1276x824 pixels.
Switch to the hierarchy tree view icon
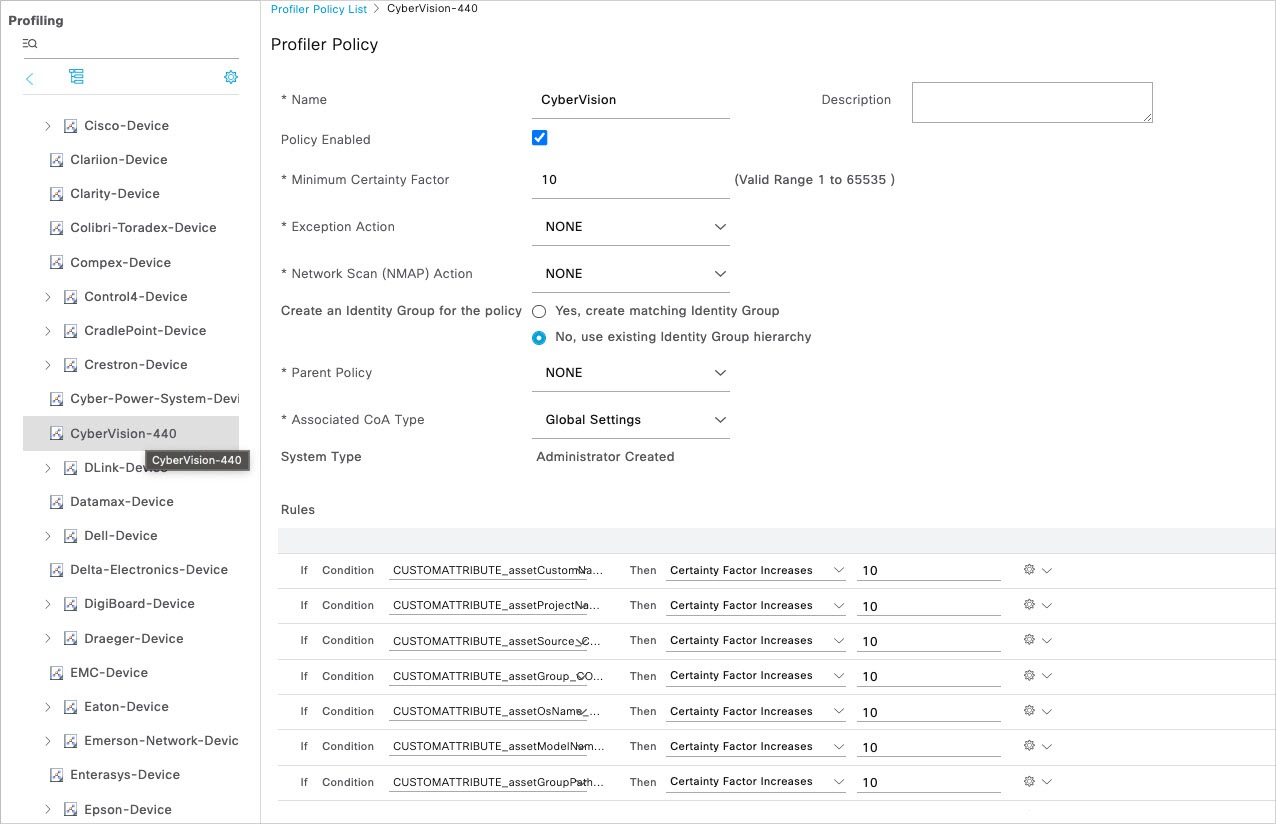point(76,76)
